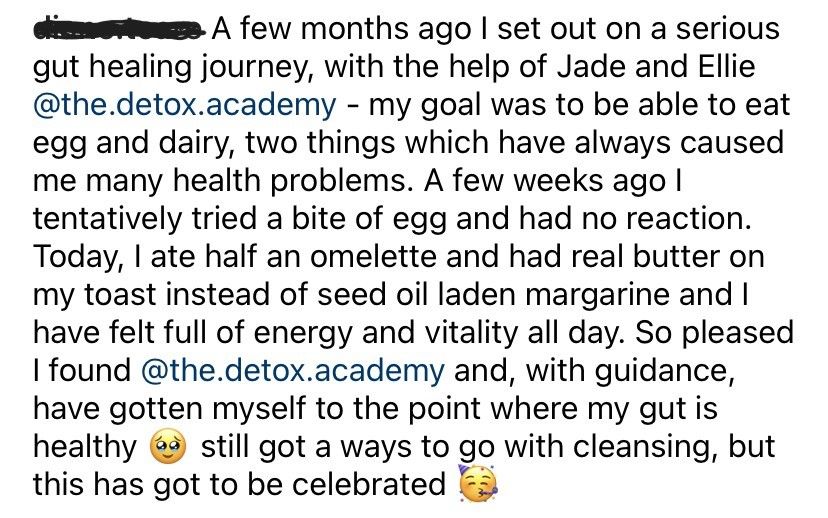Click the party face emoji after "celebrated"
This screenshot has width=828, height=518.
pos(478,484)
